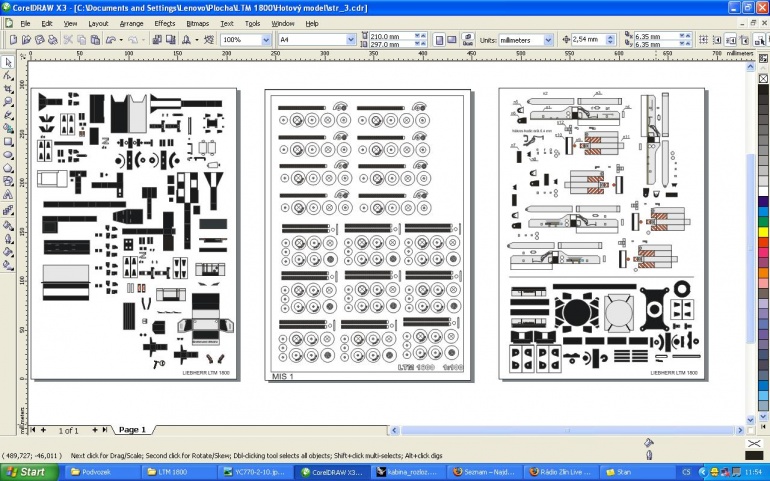
Task: Open the File menu
Action: pos(25,23)
